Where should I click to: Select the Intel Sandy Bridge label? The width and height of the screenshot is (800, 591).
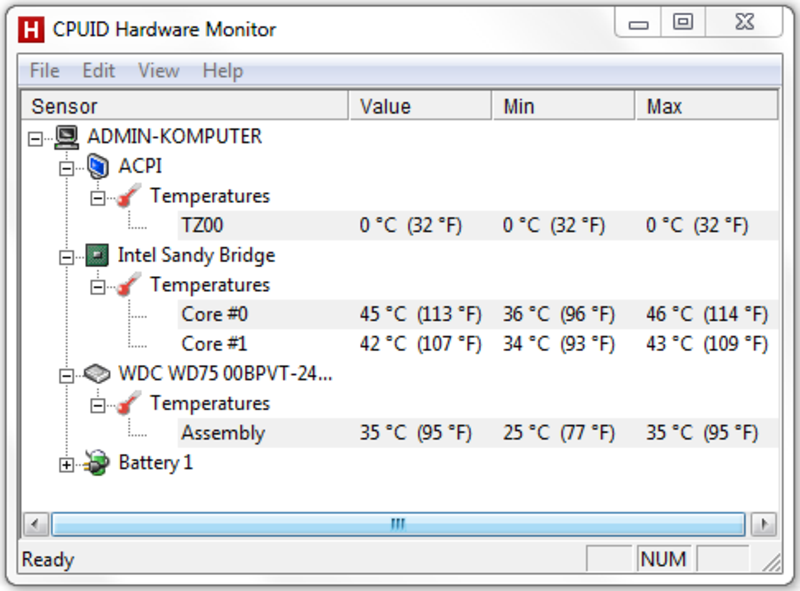196,255
